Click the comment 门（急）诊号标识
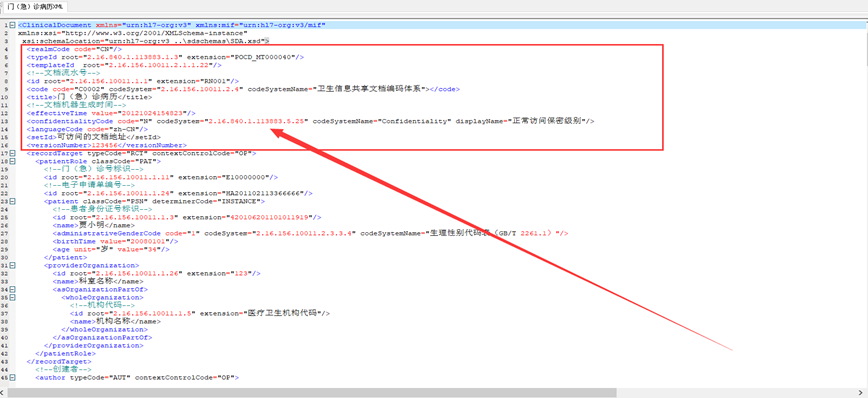Image resolution: width=868 pixels, height=398 pixels. point(94,169)
